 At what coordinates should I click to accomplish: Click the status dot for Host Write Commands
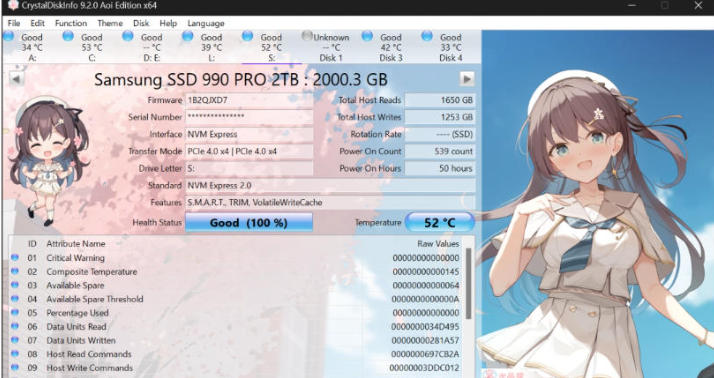(x=15, y=367)
